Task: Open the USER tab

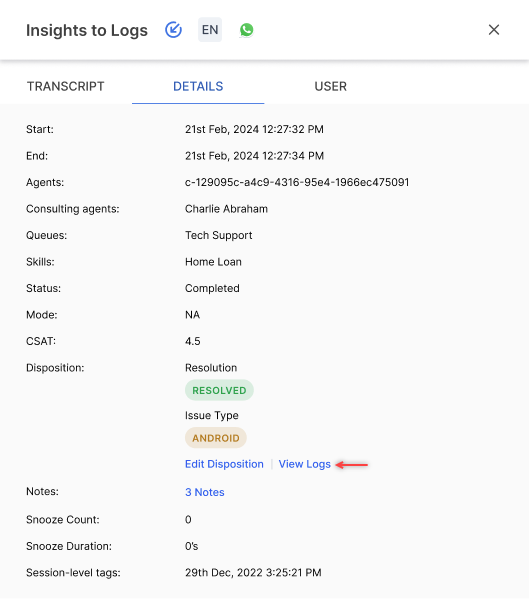Action: (330, 86)
